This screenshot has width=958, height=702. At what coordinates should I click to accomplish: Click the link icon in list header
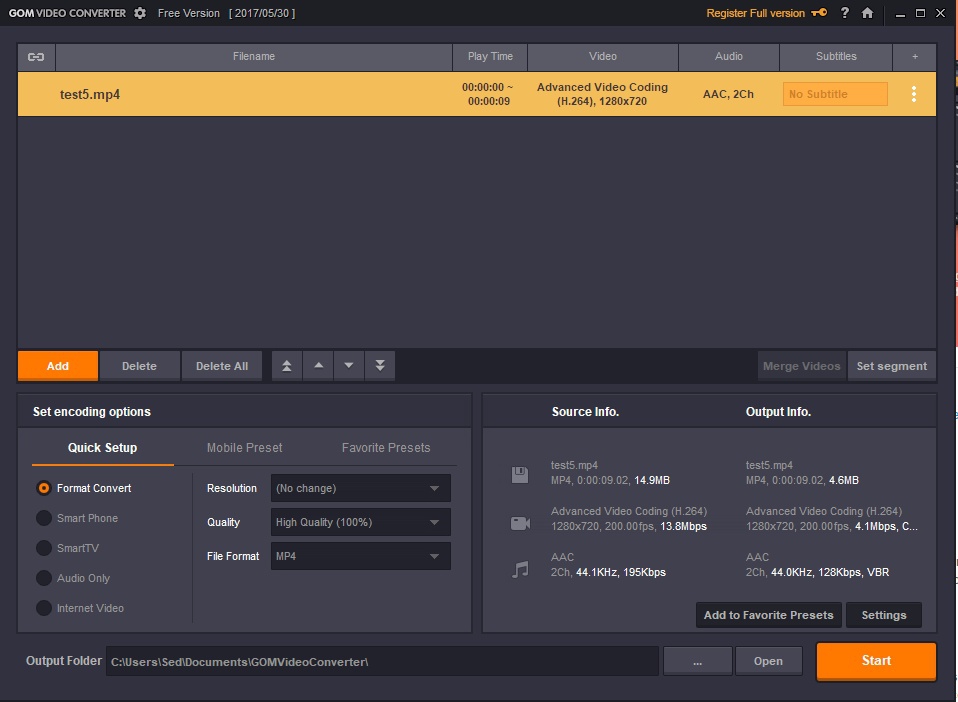(36, 57)
